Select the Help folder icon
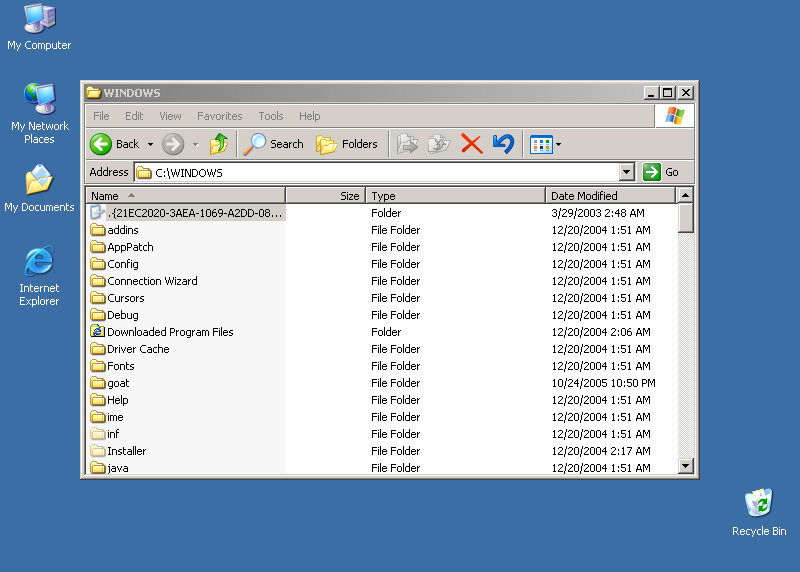800x572 pixels. point(97,400)
